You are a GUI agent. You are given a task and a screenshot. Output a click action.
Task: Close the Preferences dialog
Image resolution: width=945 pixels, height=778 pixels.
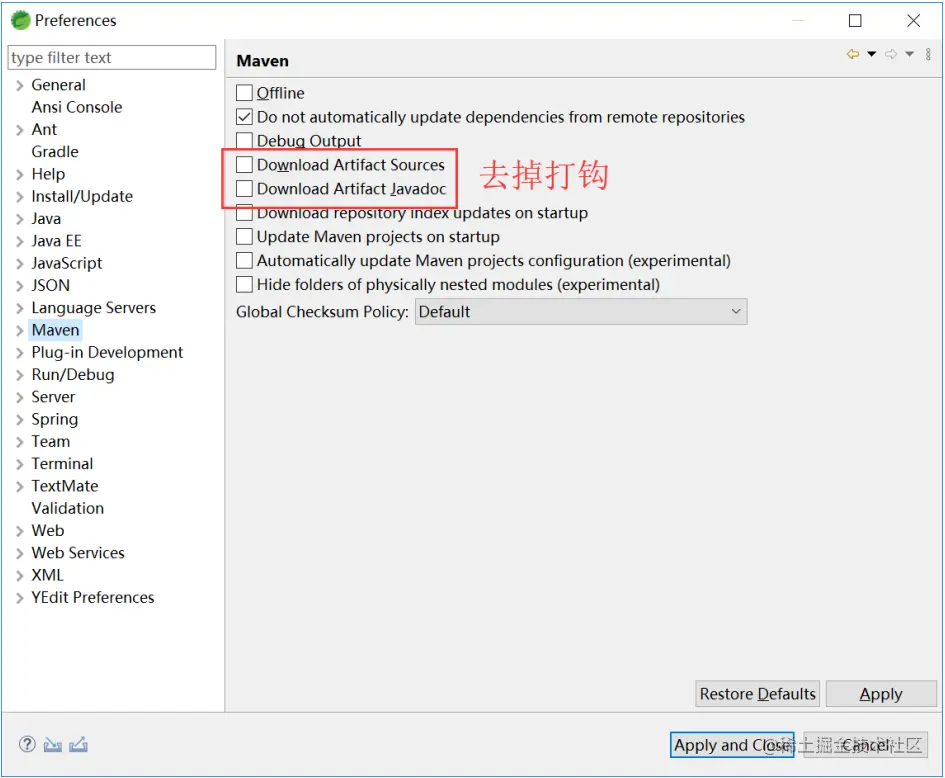coord(913,20)
